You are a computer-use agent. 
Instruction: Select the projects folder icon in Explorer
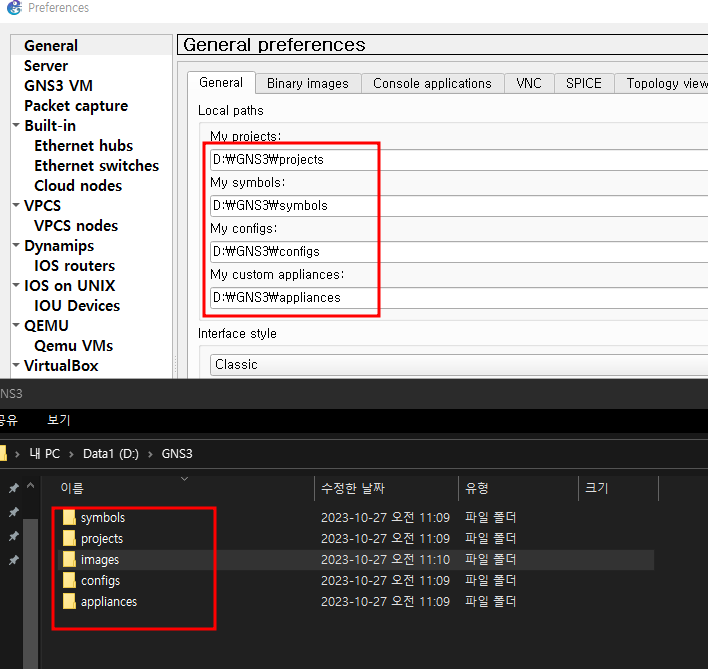pyautogui.click(x=69, y=538)
